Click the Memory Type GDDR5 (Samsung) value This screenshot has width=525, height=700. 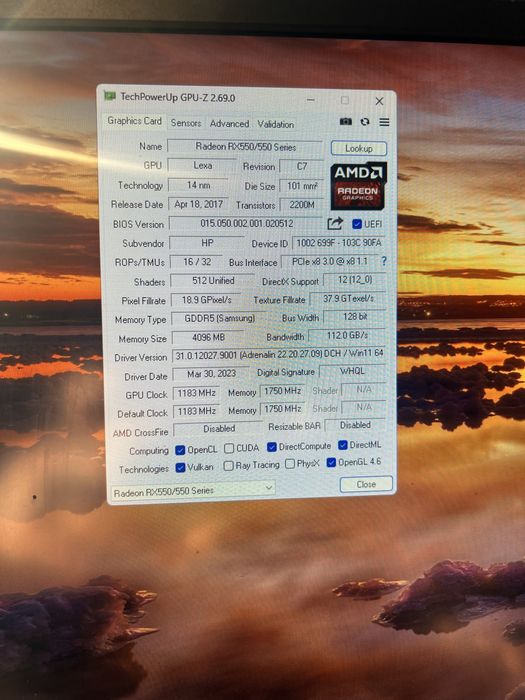click(220, 318)
